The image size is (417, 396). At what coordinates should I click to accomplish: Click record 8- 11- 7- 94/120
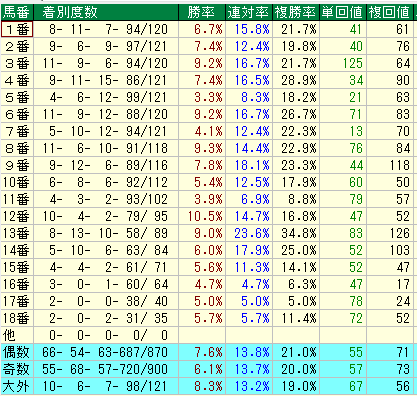pos(106,29)
